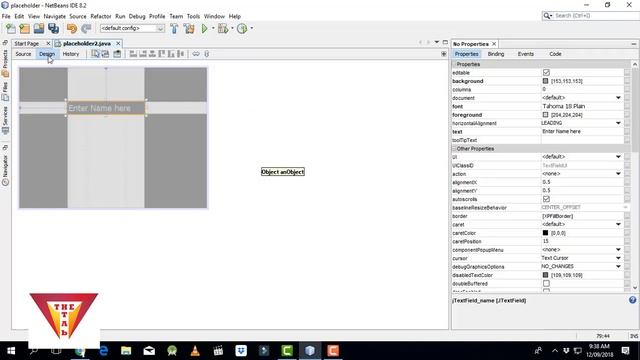
Task: Click the align bottom in row icon
Action: (171, 54)
